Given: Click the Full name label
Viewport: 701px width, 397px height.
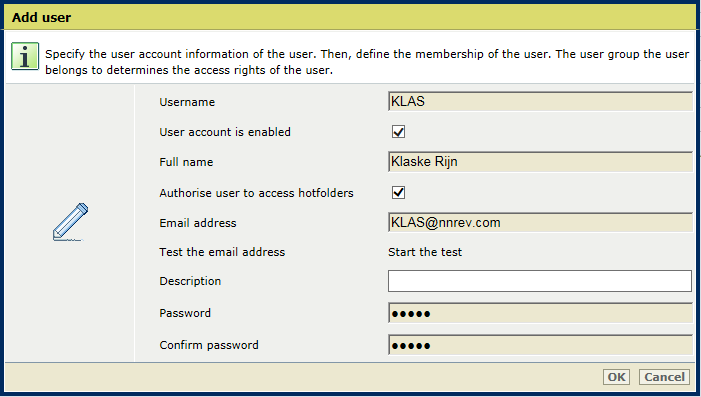Looking at the screenshot, I should (x=186, y=162).
